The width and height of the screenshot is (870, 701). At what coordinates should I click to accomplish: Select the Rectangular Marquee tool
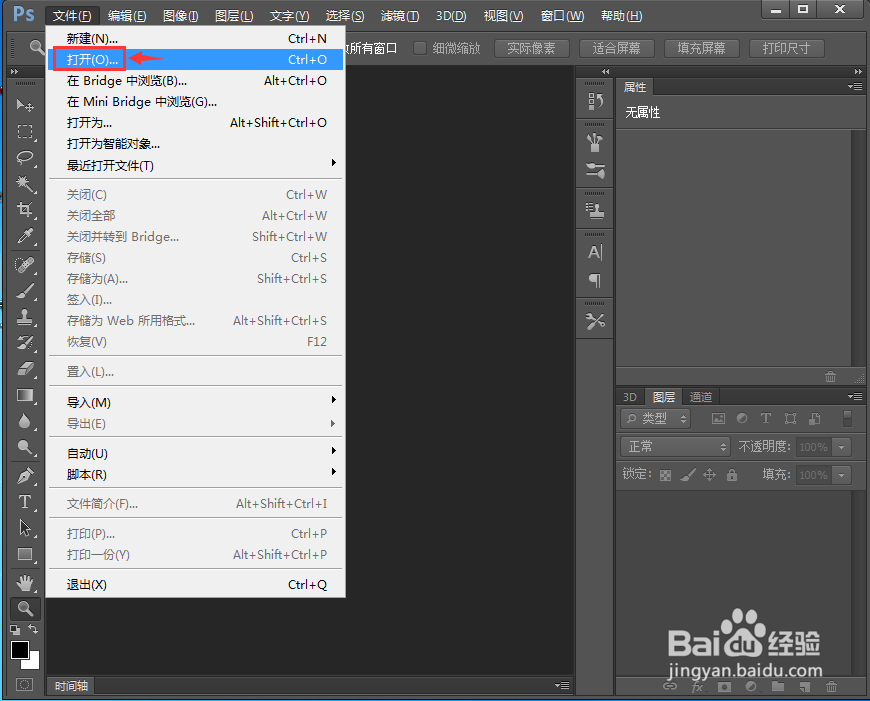click(x=24, y=132)
